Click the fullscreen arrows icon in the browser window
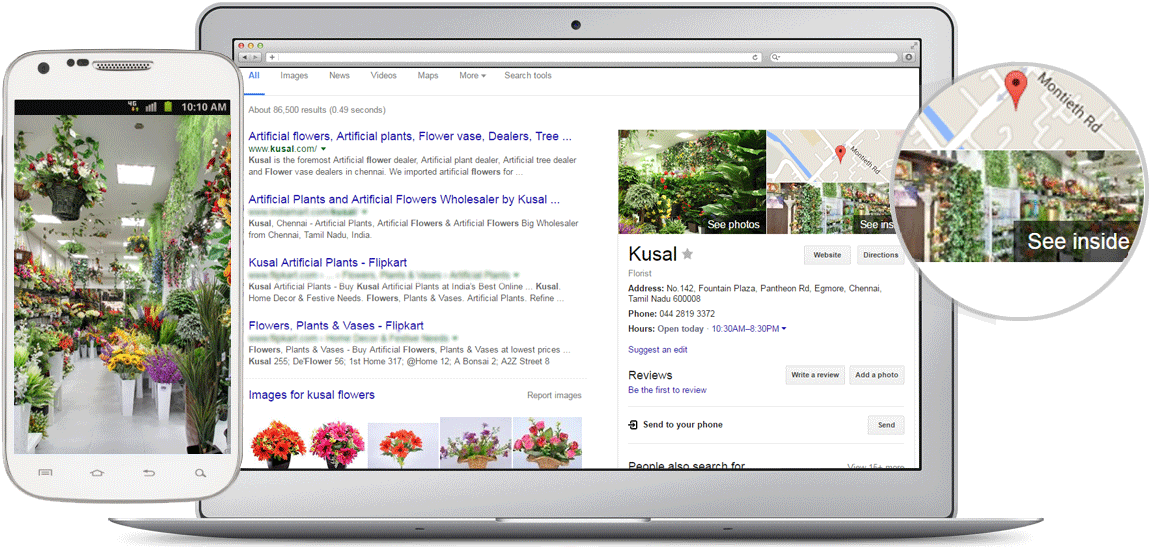 [914, 46]
